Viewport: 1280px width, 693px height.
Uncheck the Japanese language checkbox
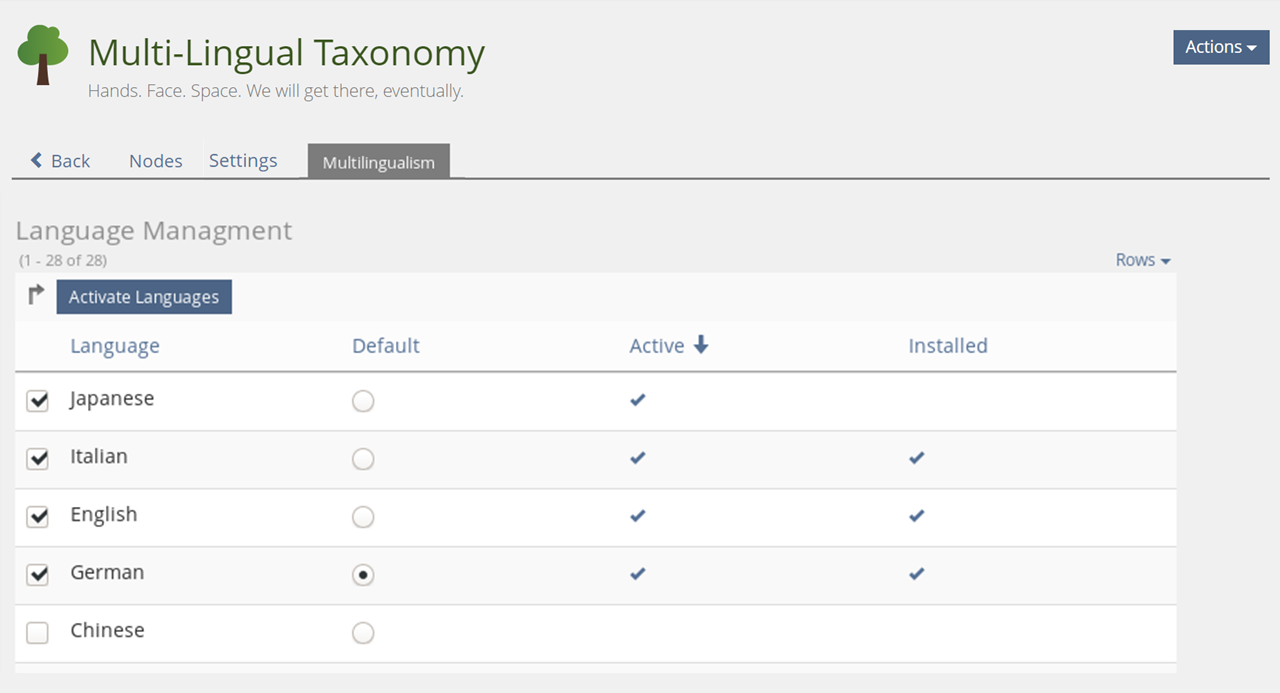click(x=37, y=401)
